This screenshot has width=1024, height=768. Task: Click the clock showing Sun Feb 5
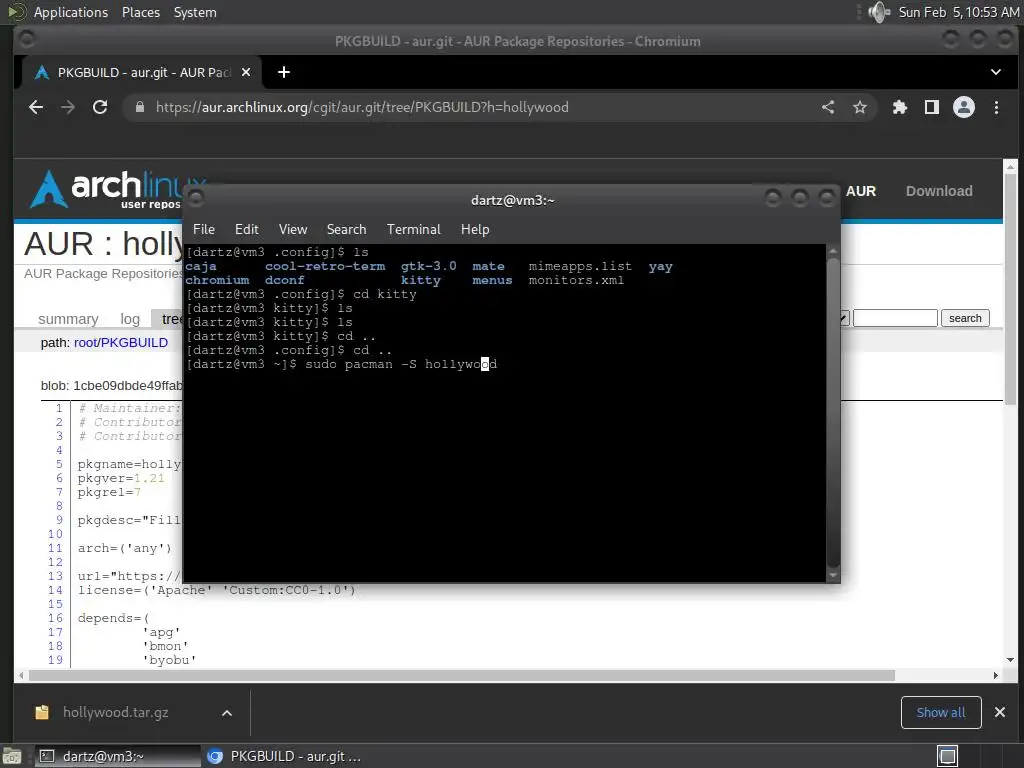(958, 12)
